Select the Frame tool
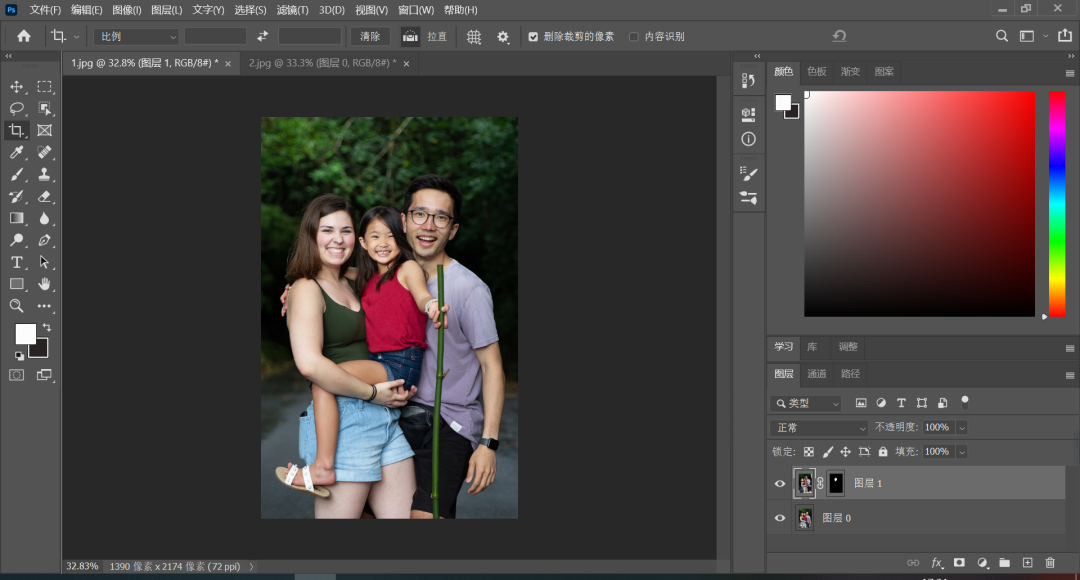Image resolution: width=1080 pixels, height=580 pixels. [45, 130]
